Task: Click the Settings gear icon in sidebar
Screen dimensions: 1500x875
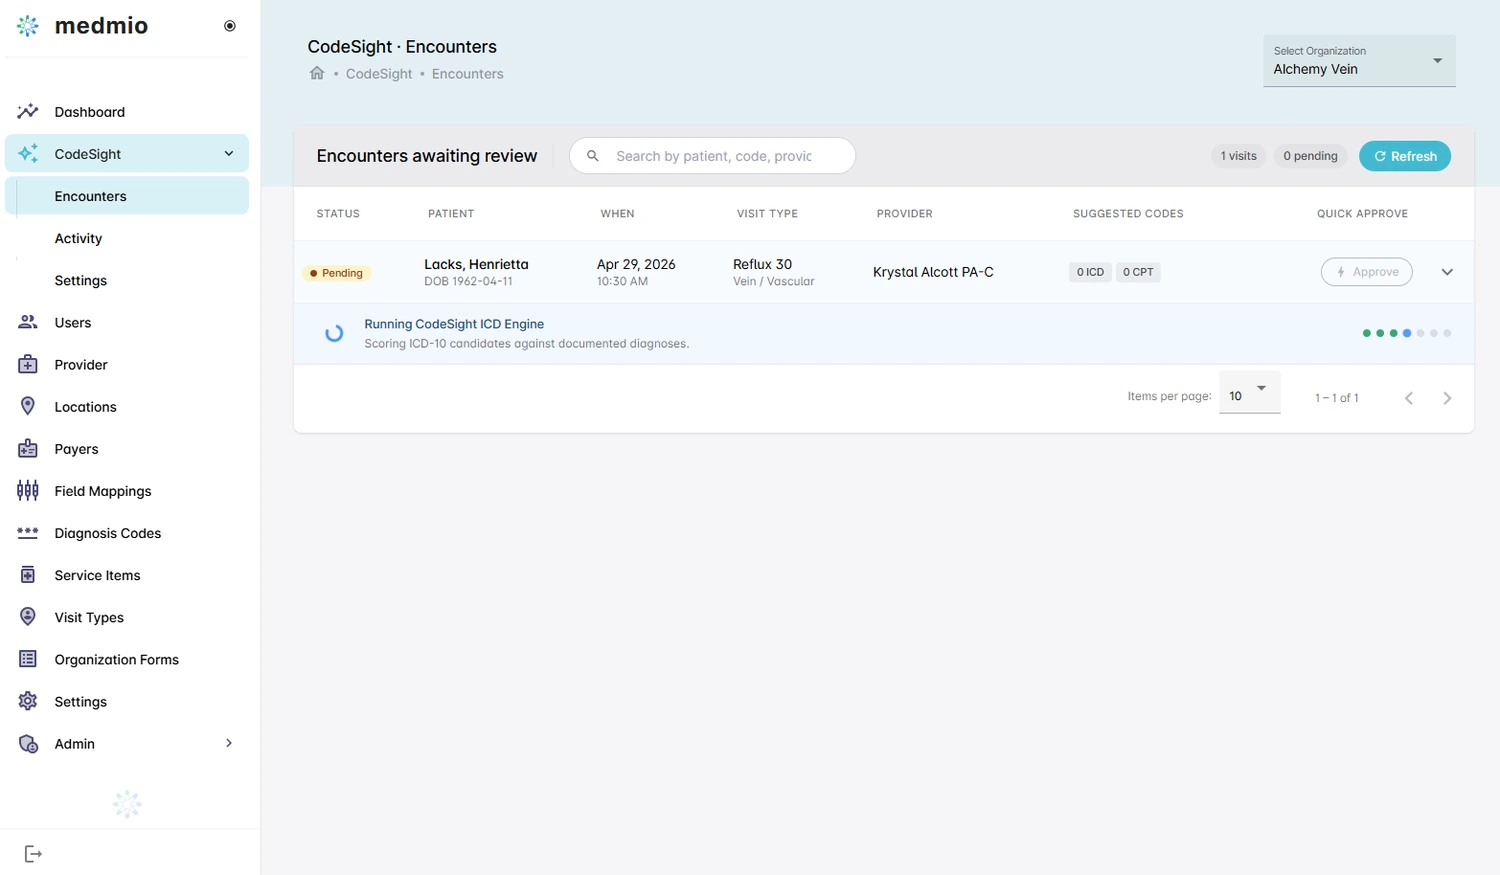Action: (28, 701)
